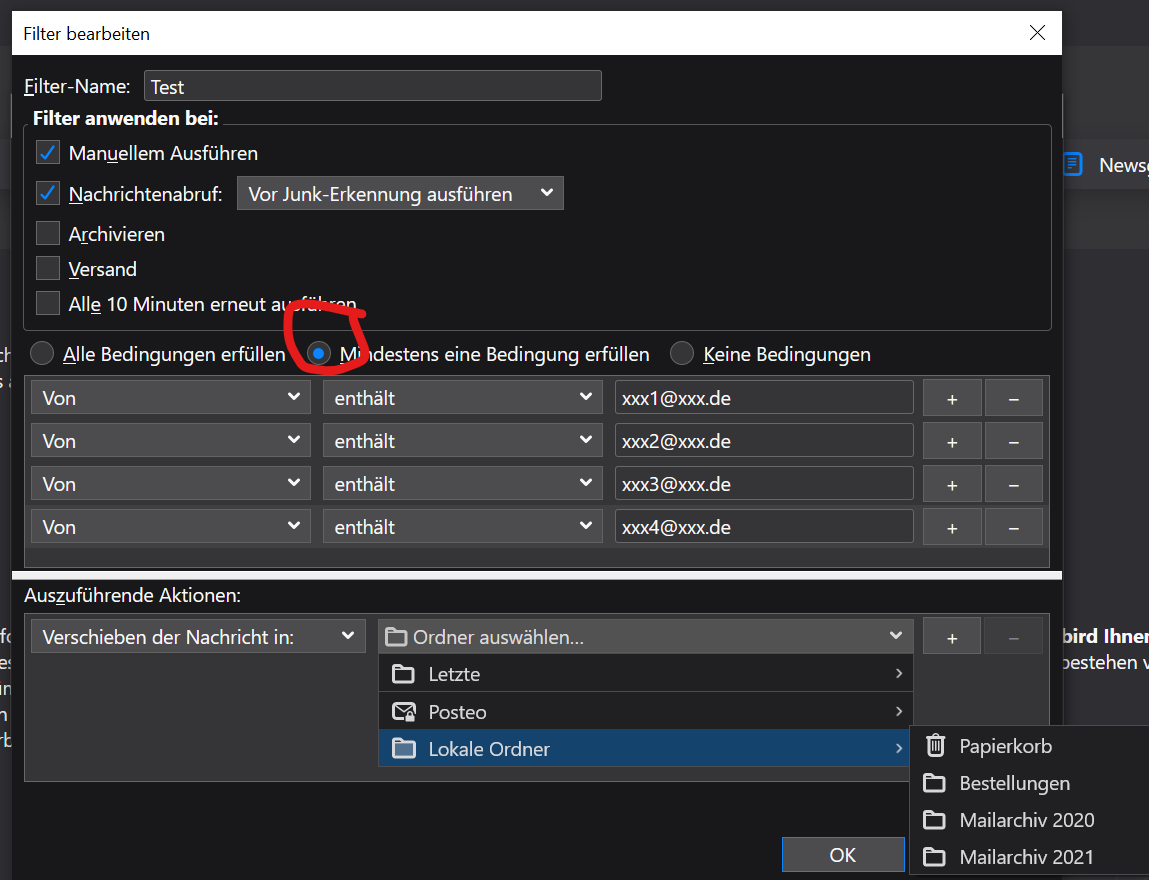Viewport: 1149px width, 880px height.
Task: Open the Vor Junk-Erkennung ausführen dropdown
Action: click(x=400, y=194)
